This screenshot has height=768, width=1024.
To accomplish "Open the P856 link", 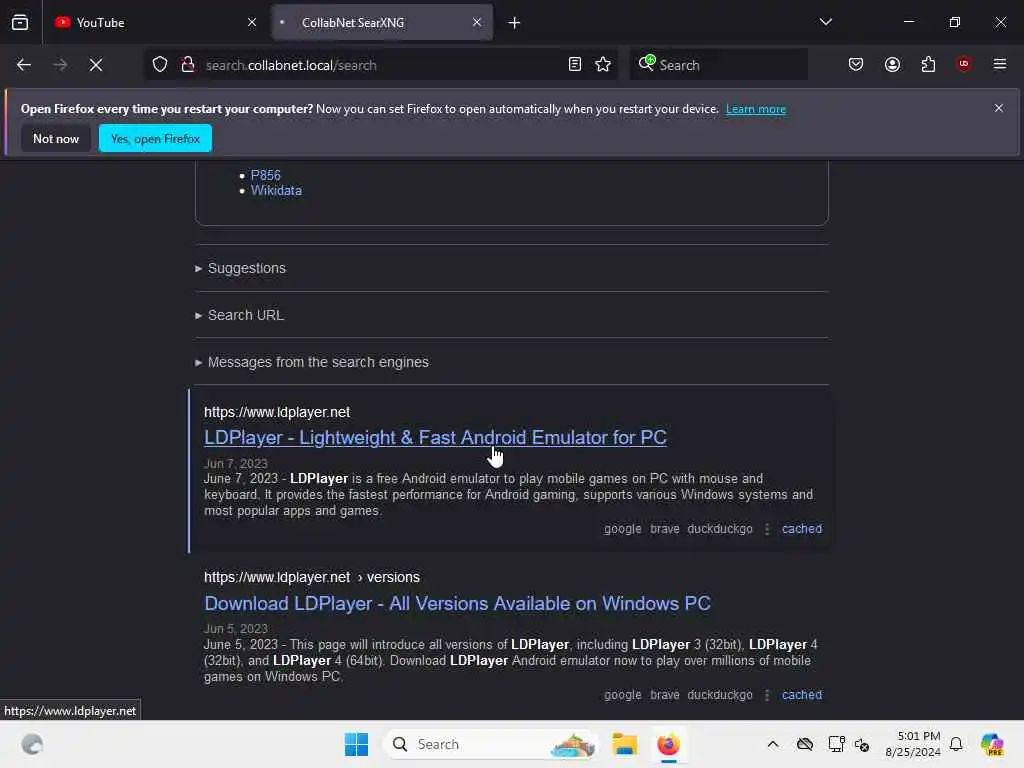I will click(x=266, y=175).
